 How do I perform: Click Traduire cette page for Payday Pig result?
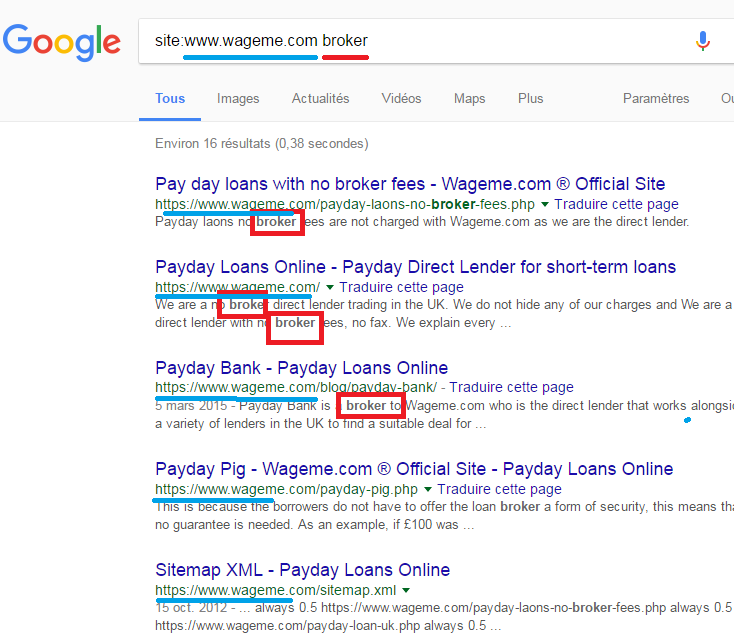point(499,489)
